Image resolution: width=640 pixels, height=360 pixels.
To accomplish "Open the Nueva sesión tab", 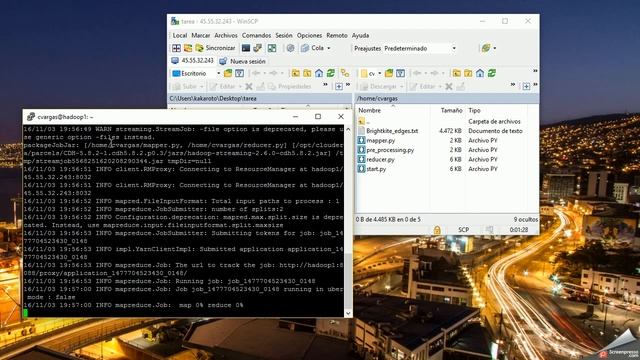I will coord(242,61).
